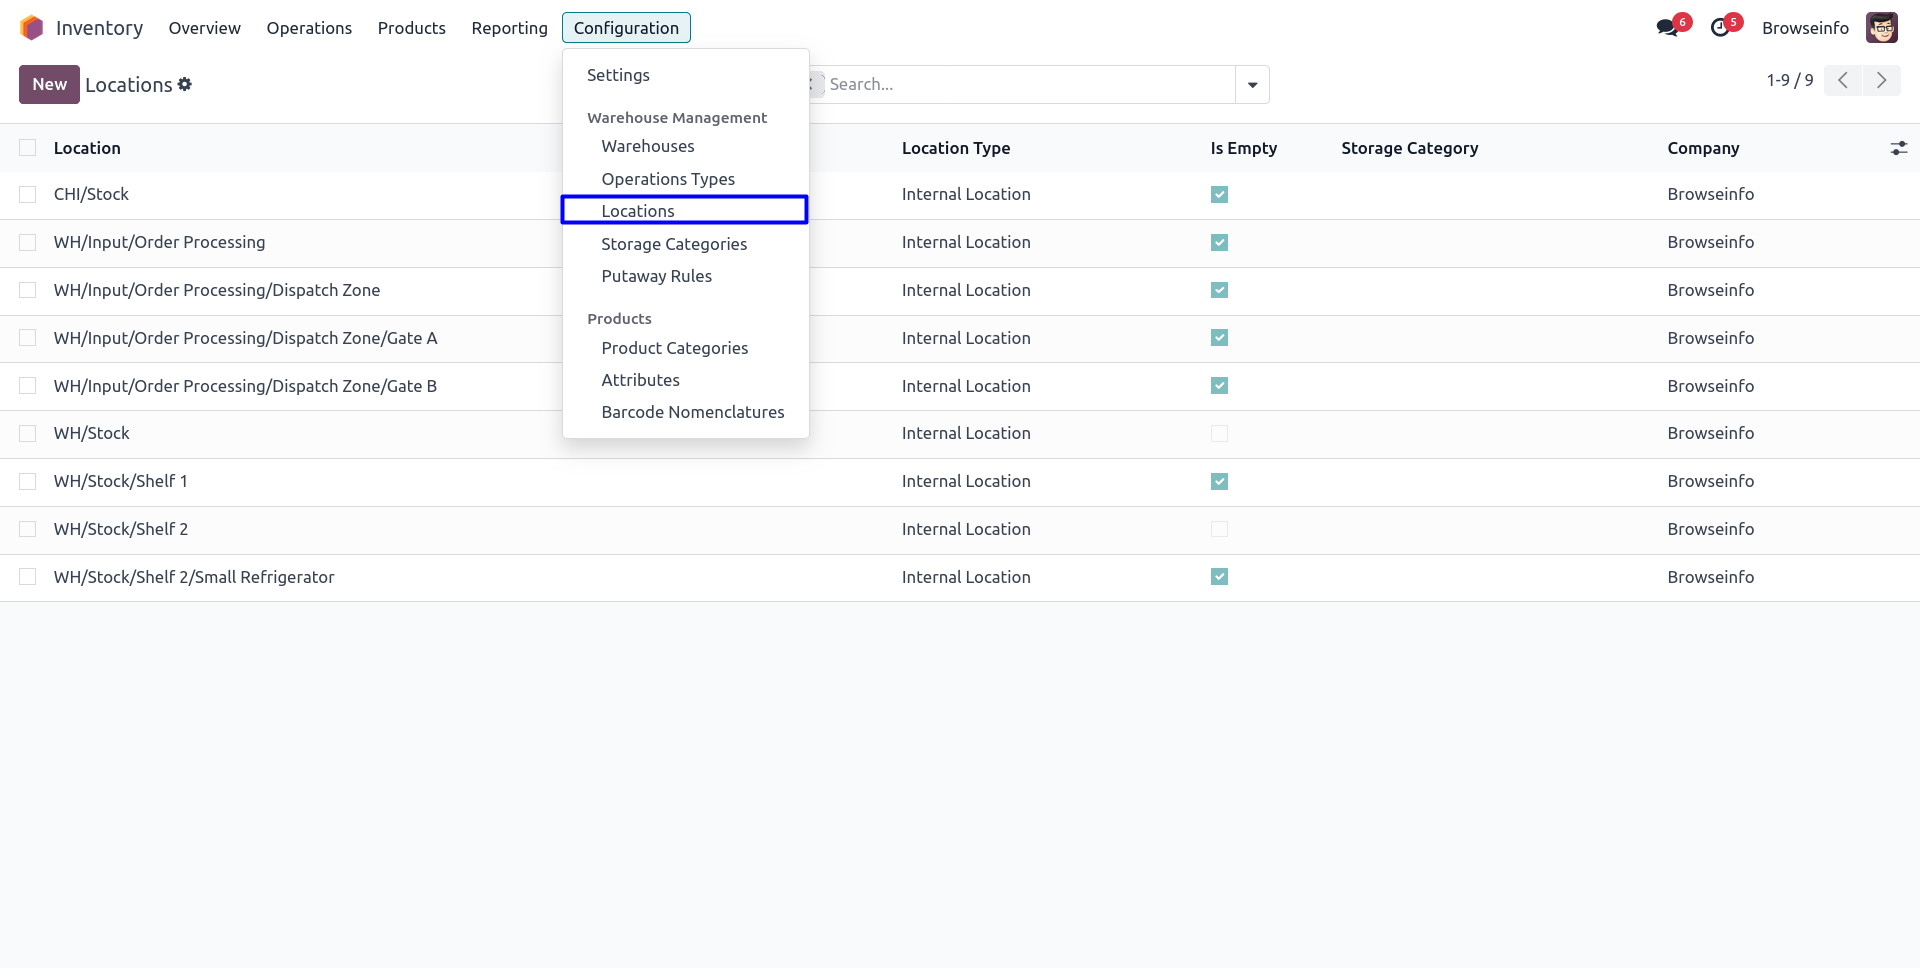Viewport: 1920px width, 968px height.
Task: Click the gear icon beside Locations title
Action: coord(185,85)
